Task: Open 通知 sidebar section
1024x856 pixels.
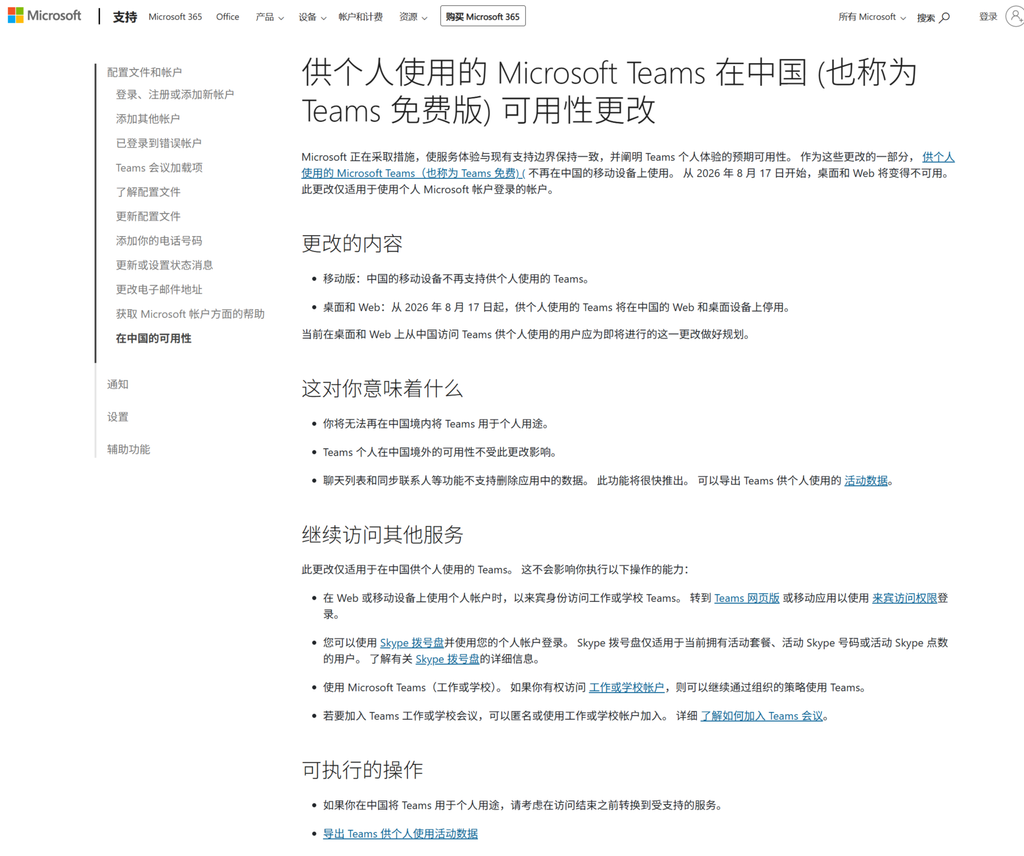Action: click(118, 385)
